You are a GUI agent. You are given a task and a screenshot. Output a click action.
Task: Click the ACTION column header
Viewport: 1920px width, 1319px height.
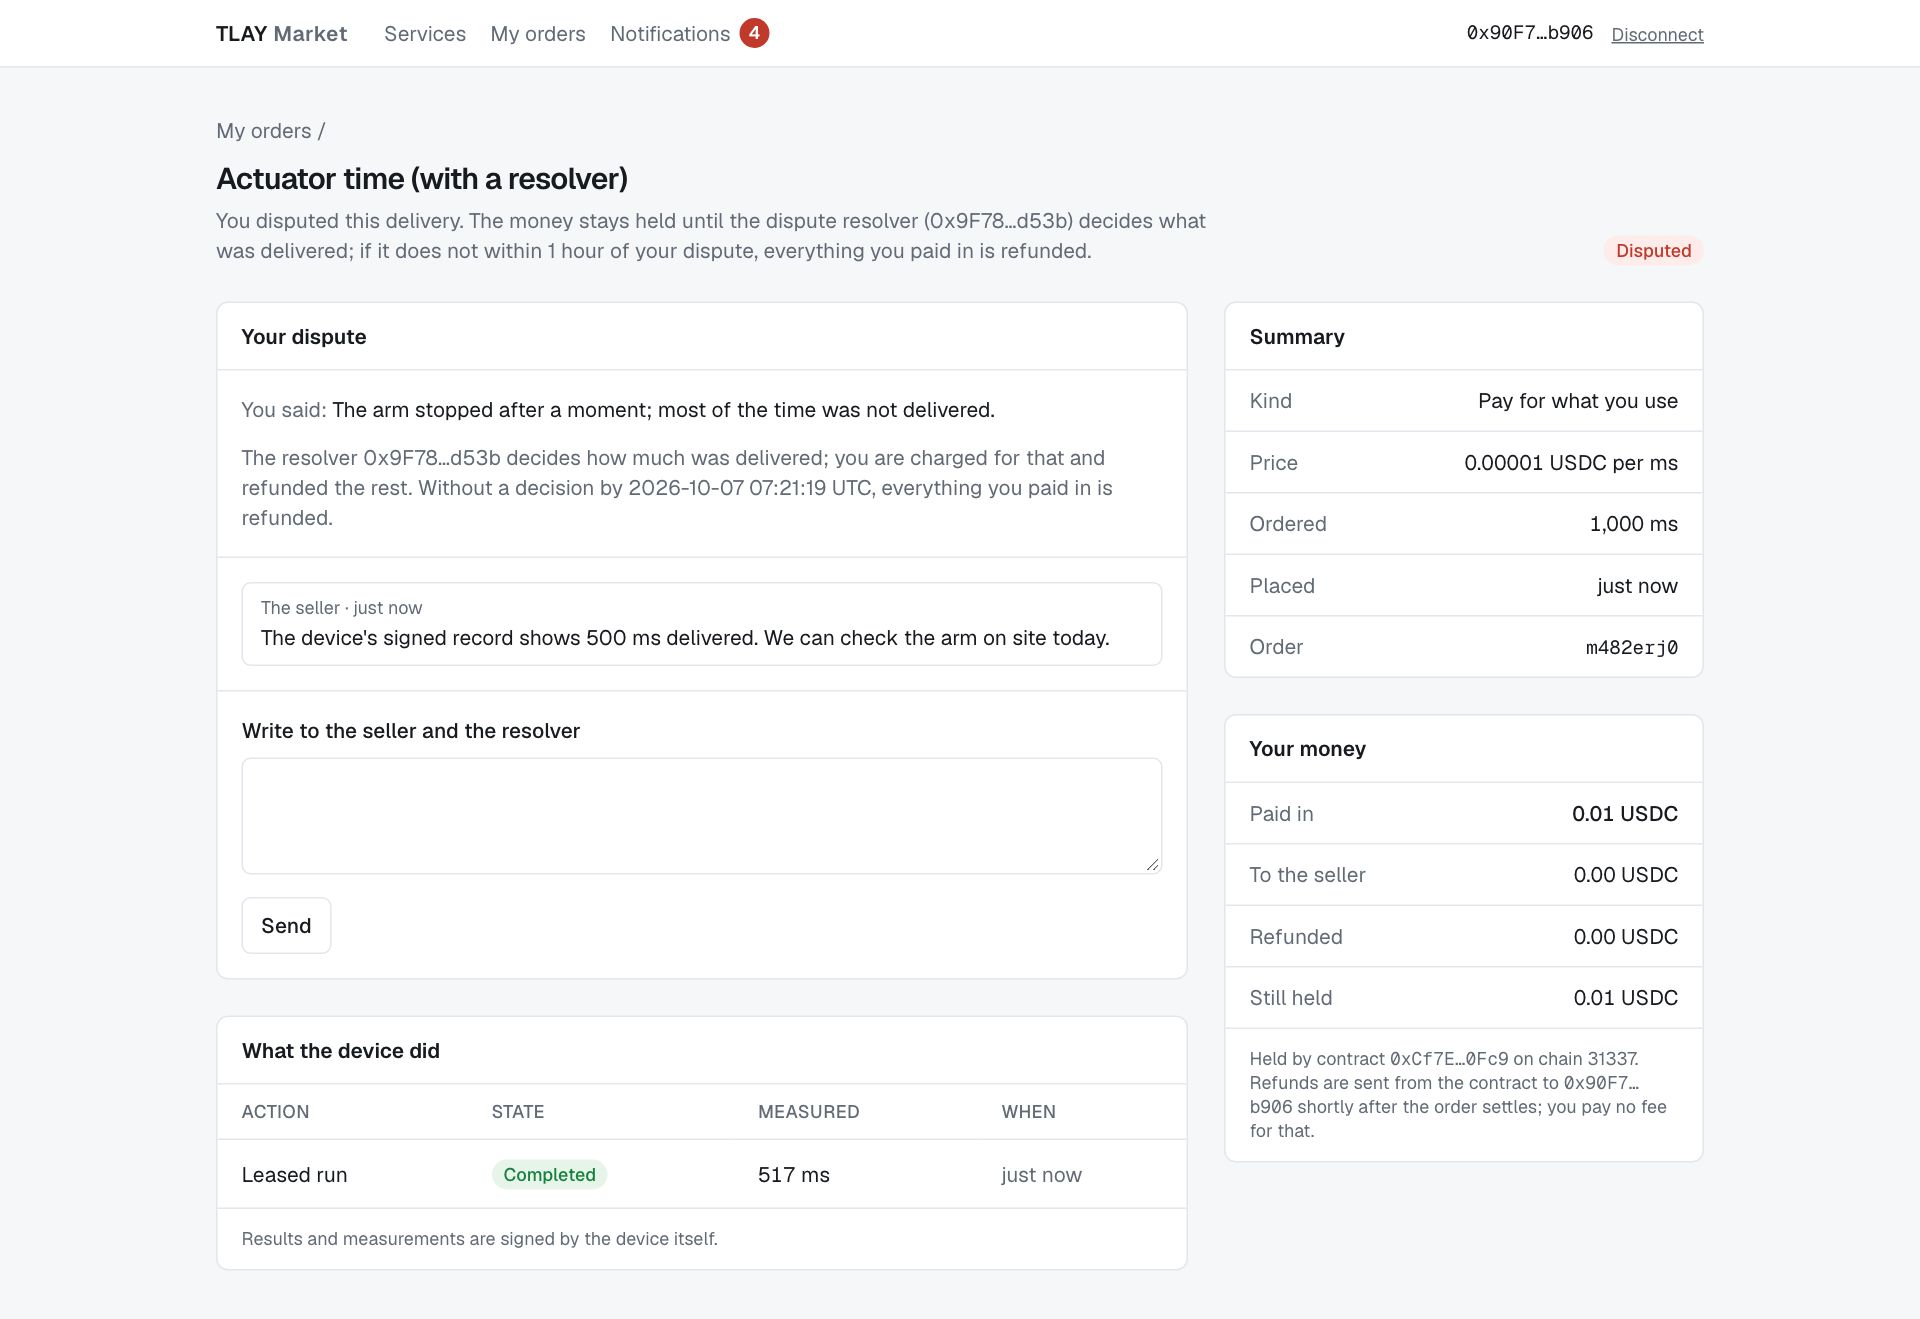[275, 1112]
